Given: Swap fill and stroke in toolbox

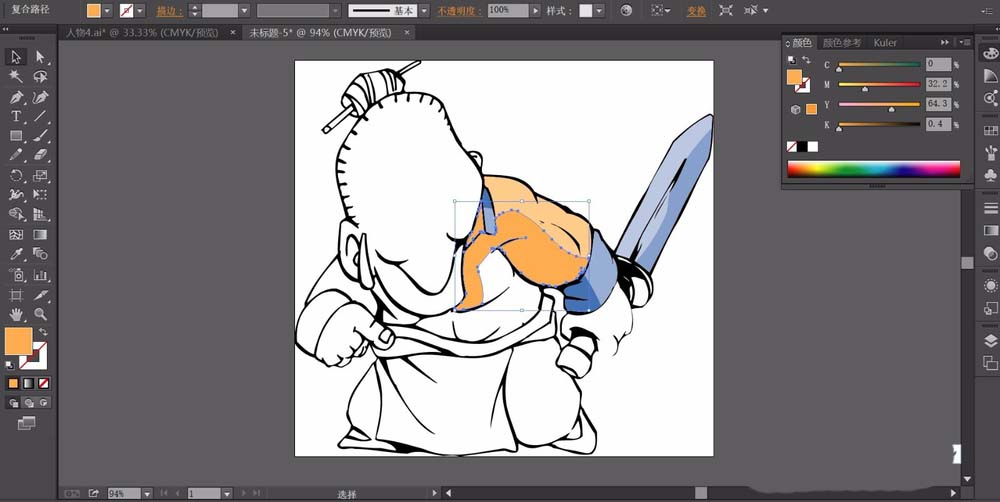Looking at the screenshot, I should point(43,332).
